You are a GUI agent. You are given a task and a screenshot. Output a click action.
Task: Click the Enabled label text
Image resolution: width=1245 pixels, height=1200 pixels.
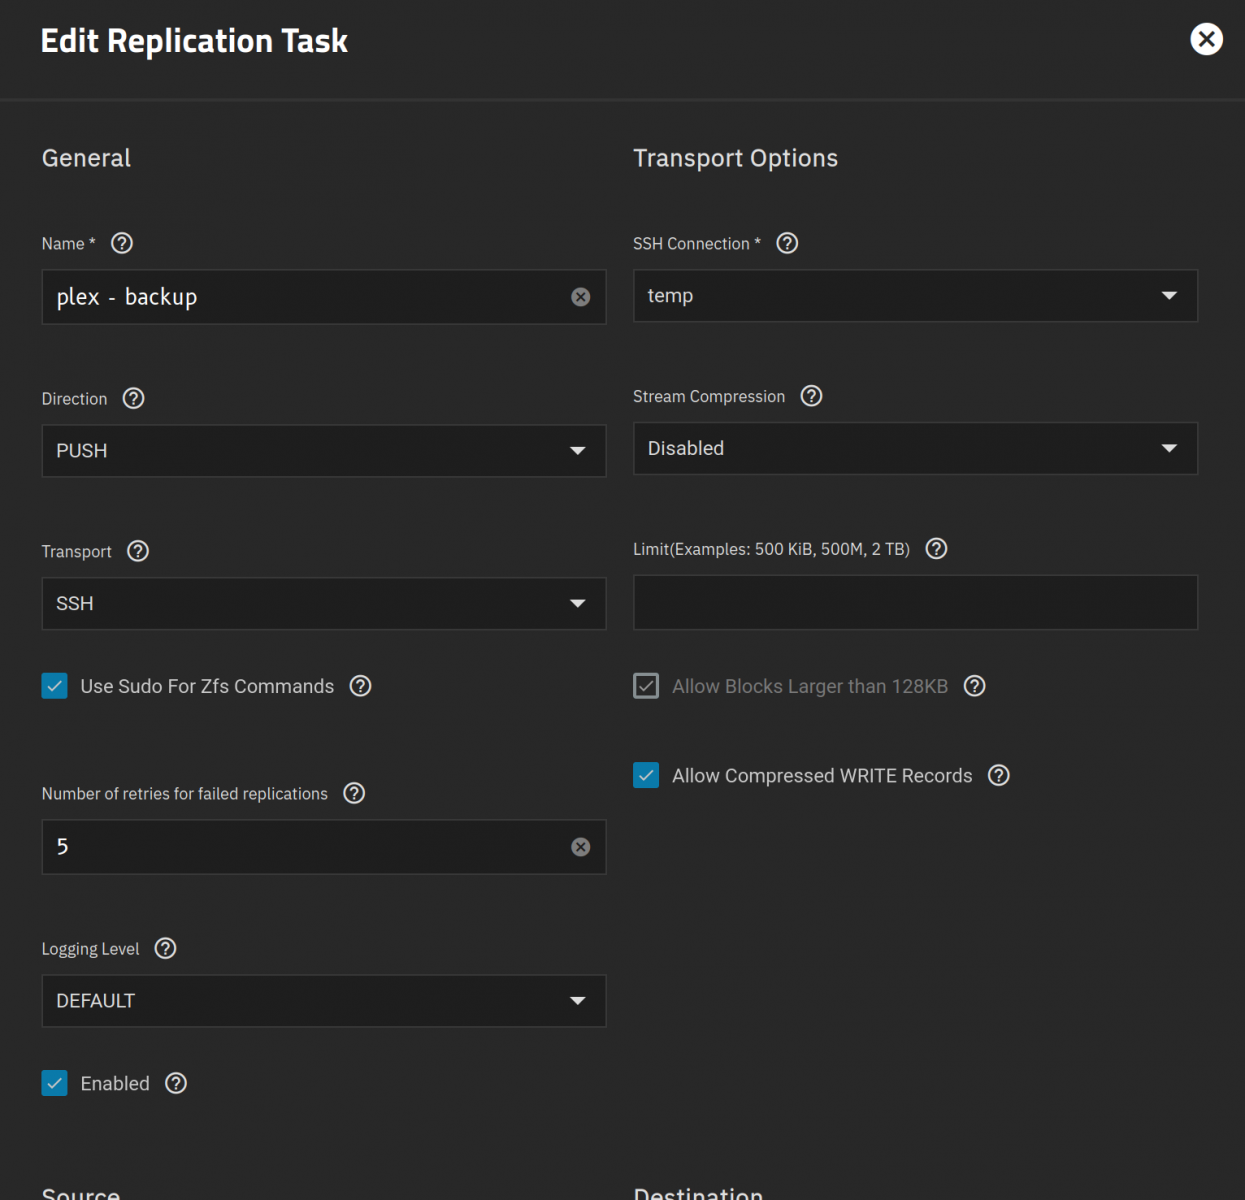115,1083
